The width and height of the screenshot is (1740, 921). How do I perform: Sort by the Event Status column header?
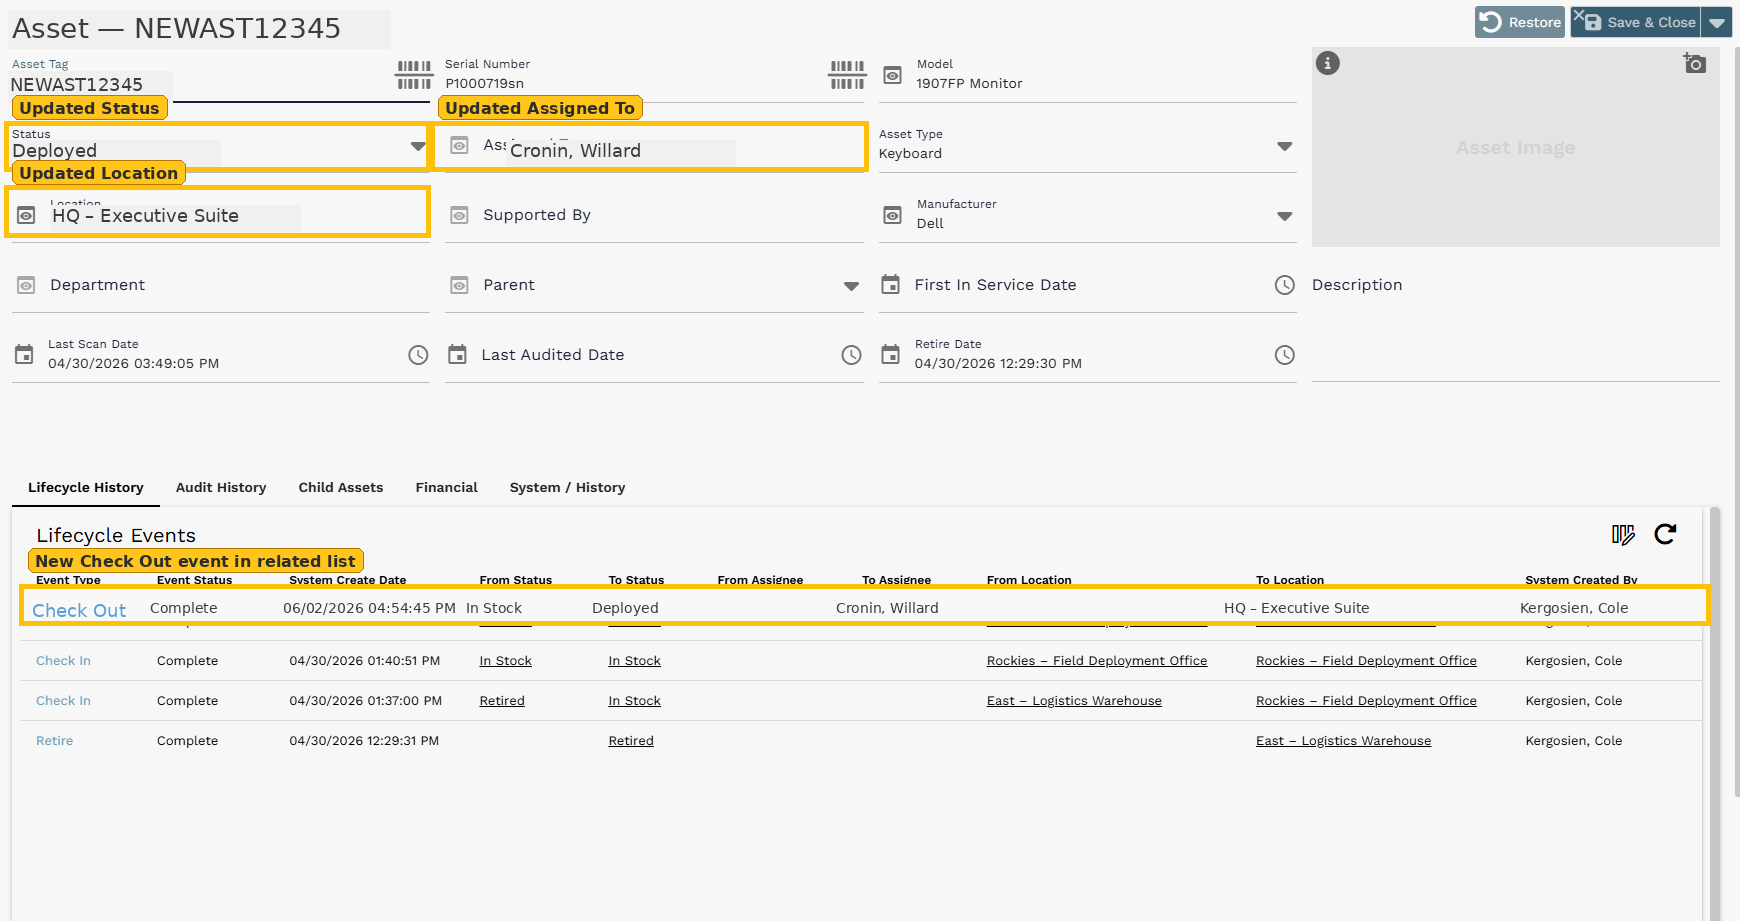pos(194,580)
